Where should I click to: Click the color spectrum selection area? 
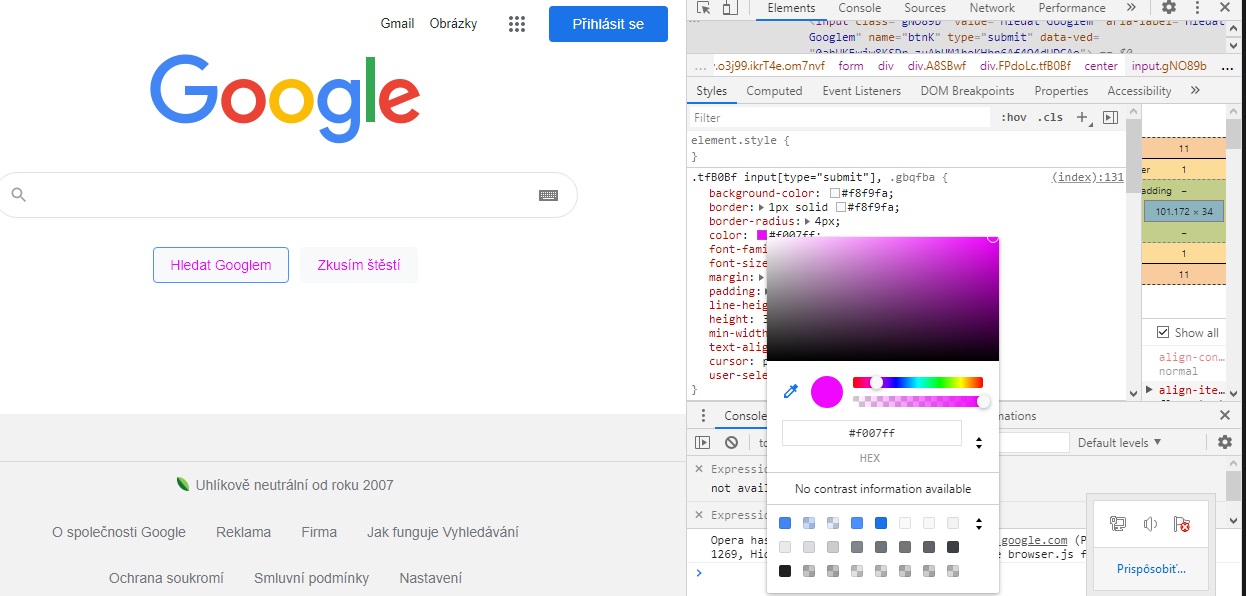883,299
